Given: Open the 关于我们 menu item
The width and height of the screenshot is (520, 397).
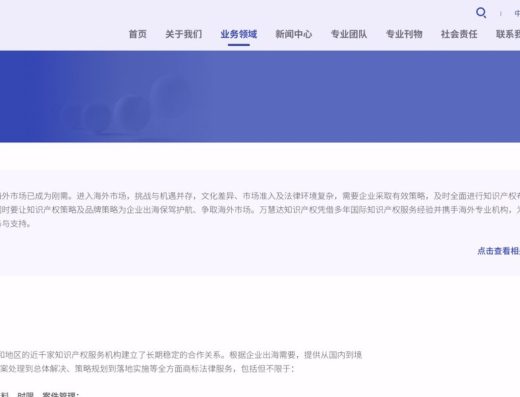Looking at the screenshot, I should pyautogui.click(x=184, y=34).
